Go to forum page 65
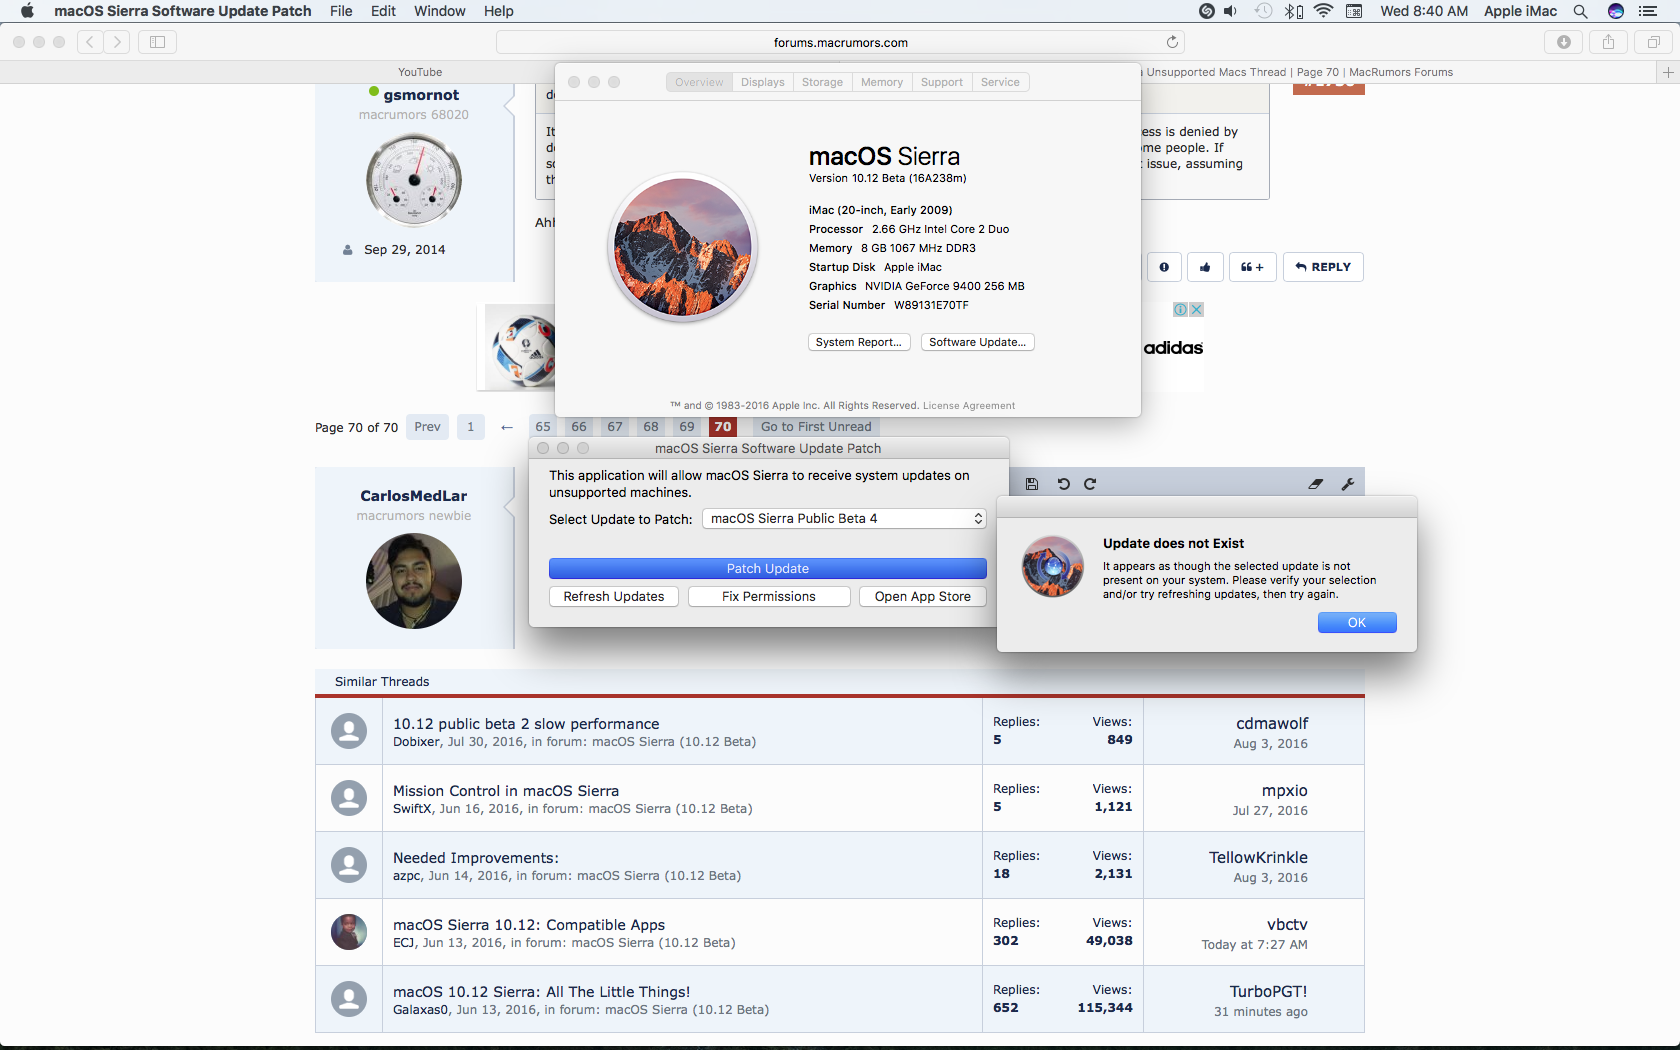The image size is (1680, 1050). tap(543, 427)
